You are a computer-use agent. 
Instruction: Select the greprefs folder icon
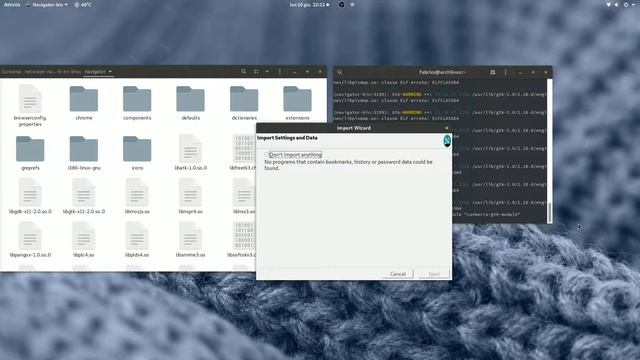click(x=30, y=149)
